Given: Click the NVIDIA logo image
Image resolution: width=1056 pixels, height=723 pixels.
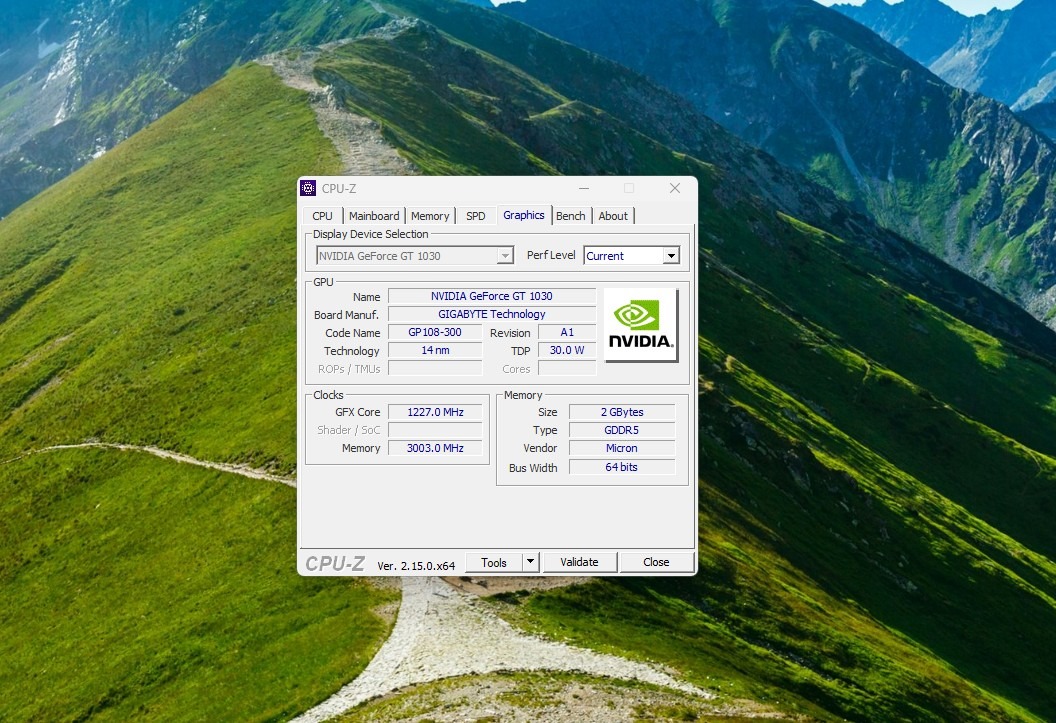Looking at the screenshot, I should (x=640, y=325).
